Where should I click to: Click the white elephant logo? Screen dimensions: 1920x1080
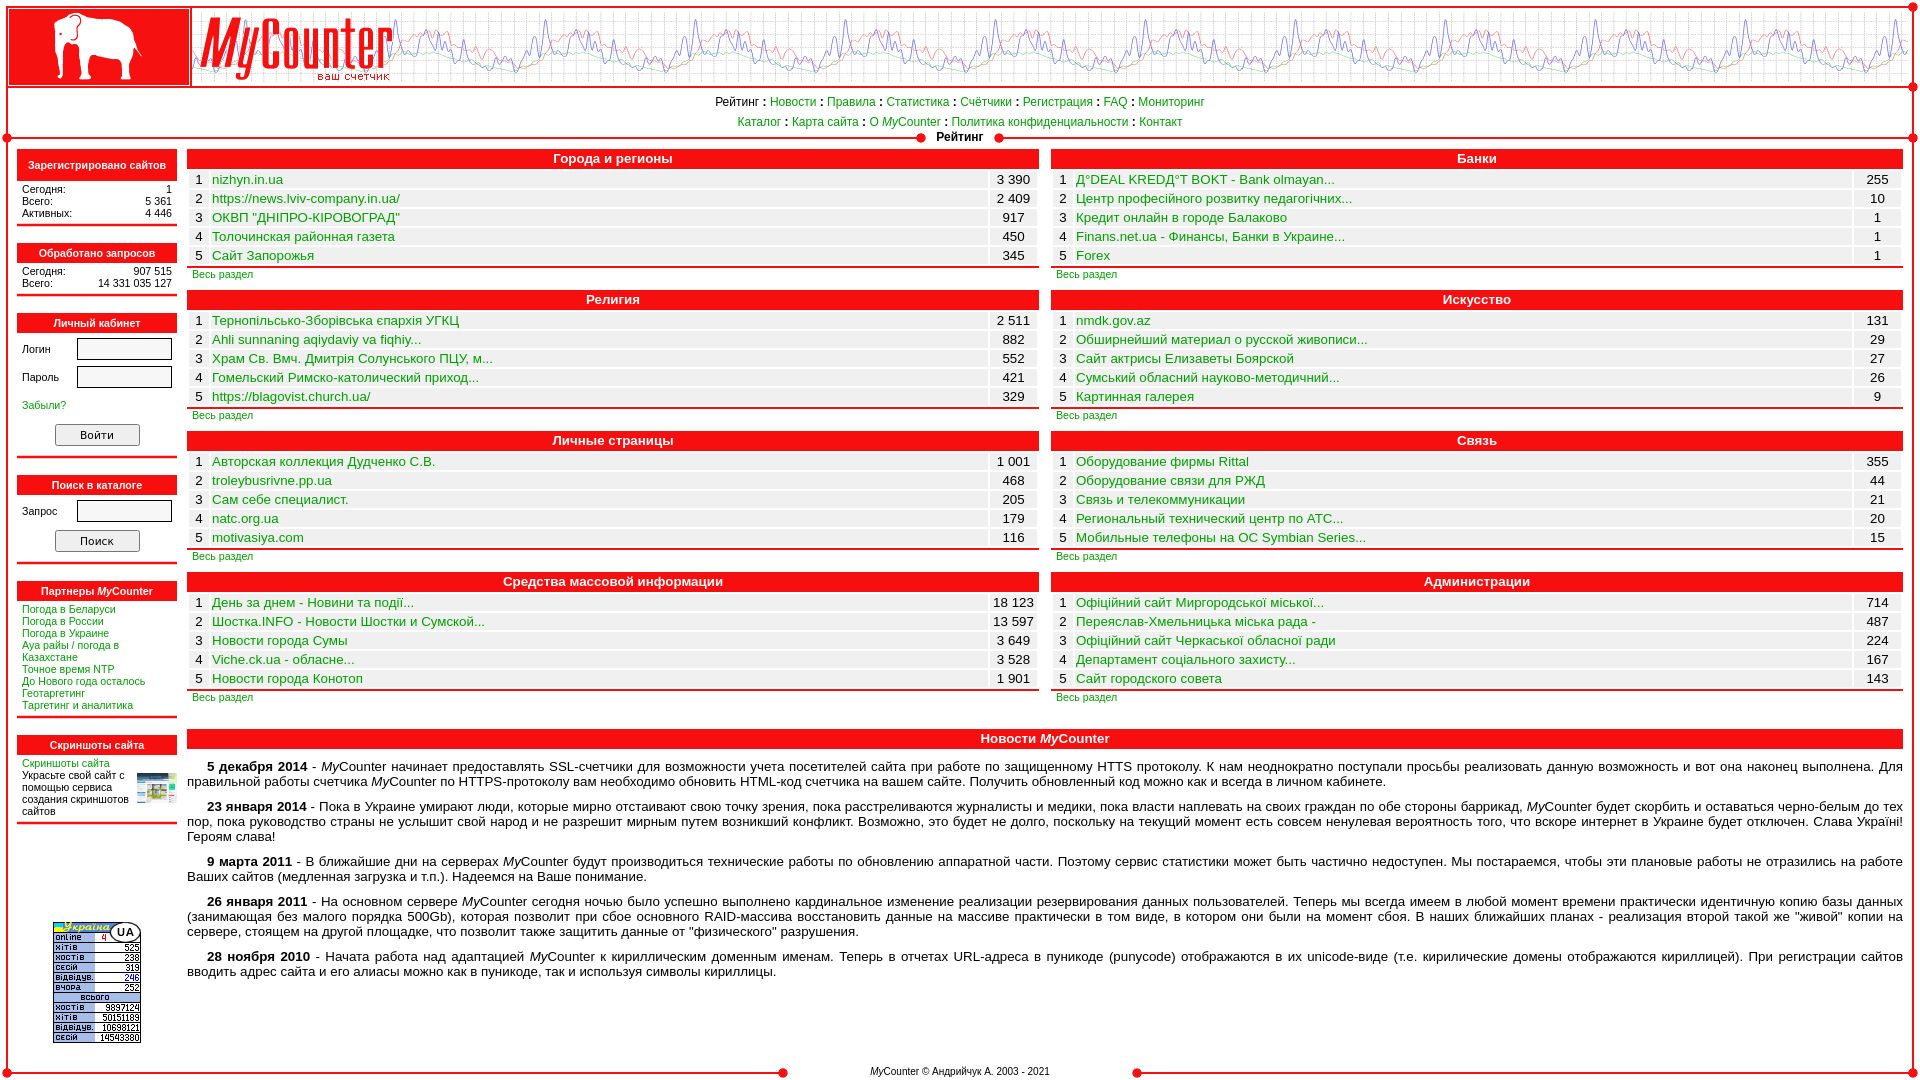[x=98, y=47]
